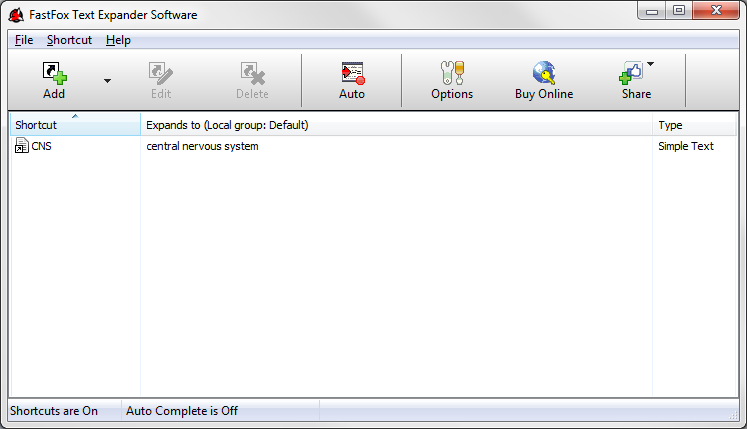The width and height of the screenshot is (747, 429).
Task: Open the Shortcut menu
Action: point(69,40)
